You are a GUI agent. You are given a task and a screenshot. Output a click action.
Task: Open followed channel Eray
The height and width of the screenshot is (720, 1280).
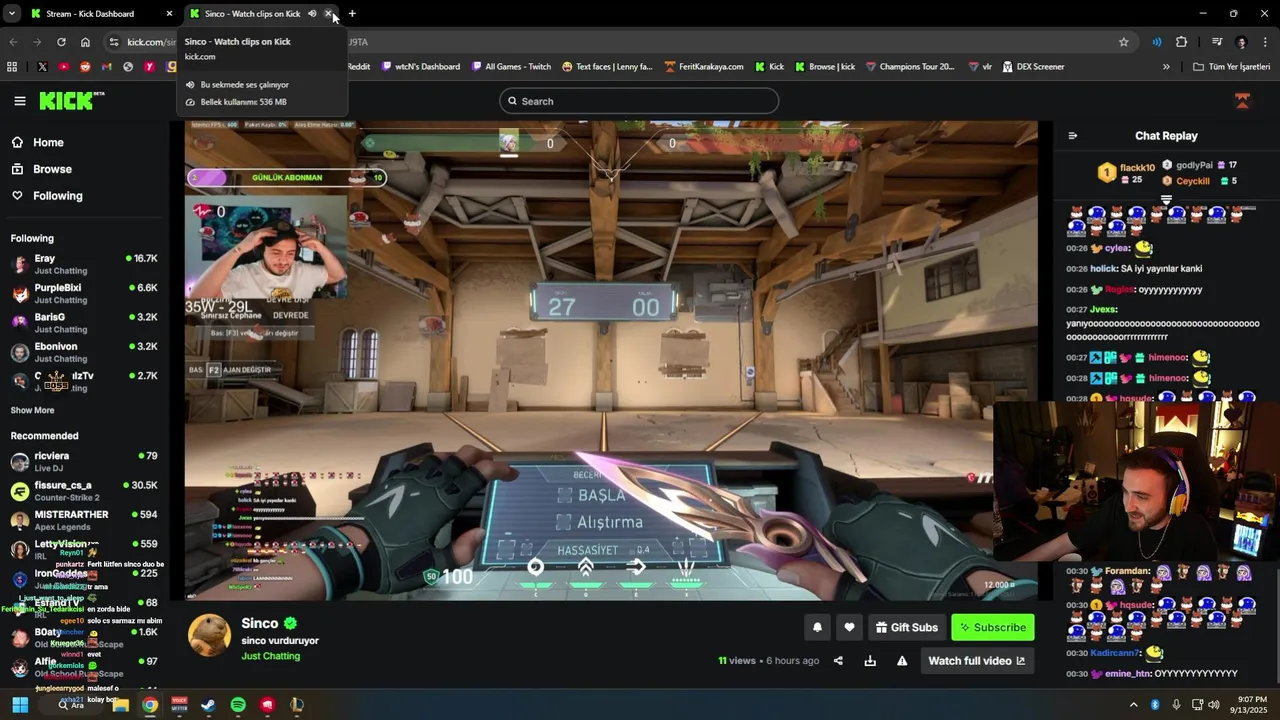(84, 264)
